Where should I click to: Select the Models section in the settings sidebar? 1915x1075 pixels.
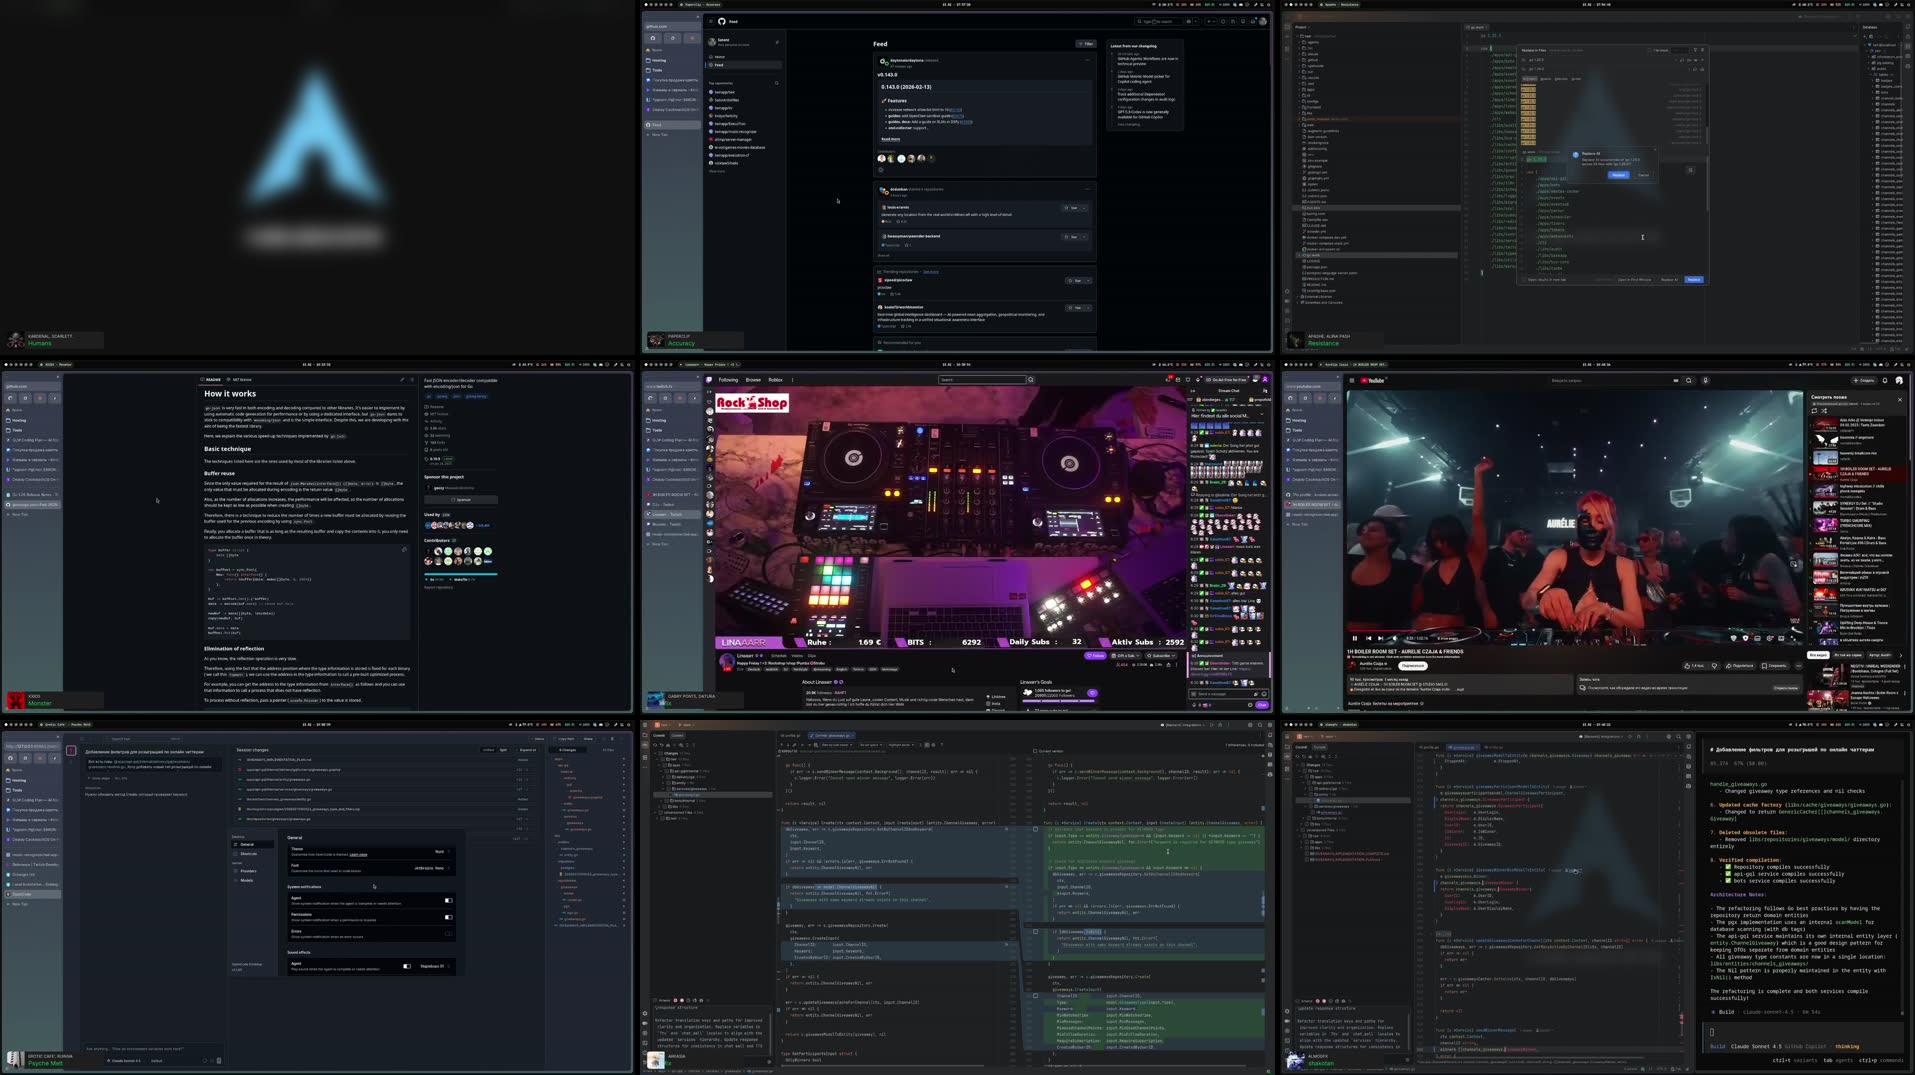pyautogui.click(x=246, y=881)
